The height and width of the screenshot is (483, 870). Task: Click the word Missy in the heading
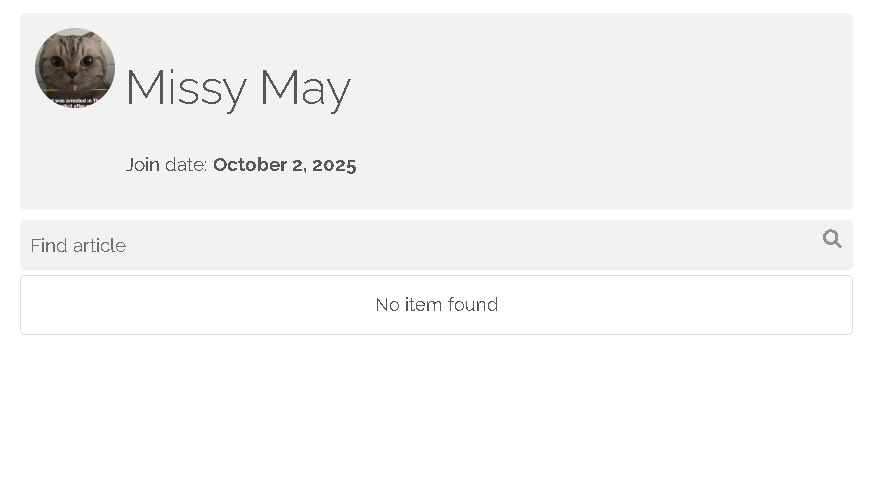[x=186, y=88]
